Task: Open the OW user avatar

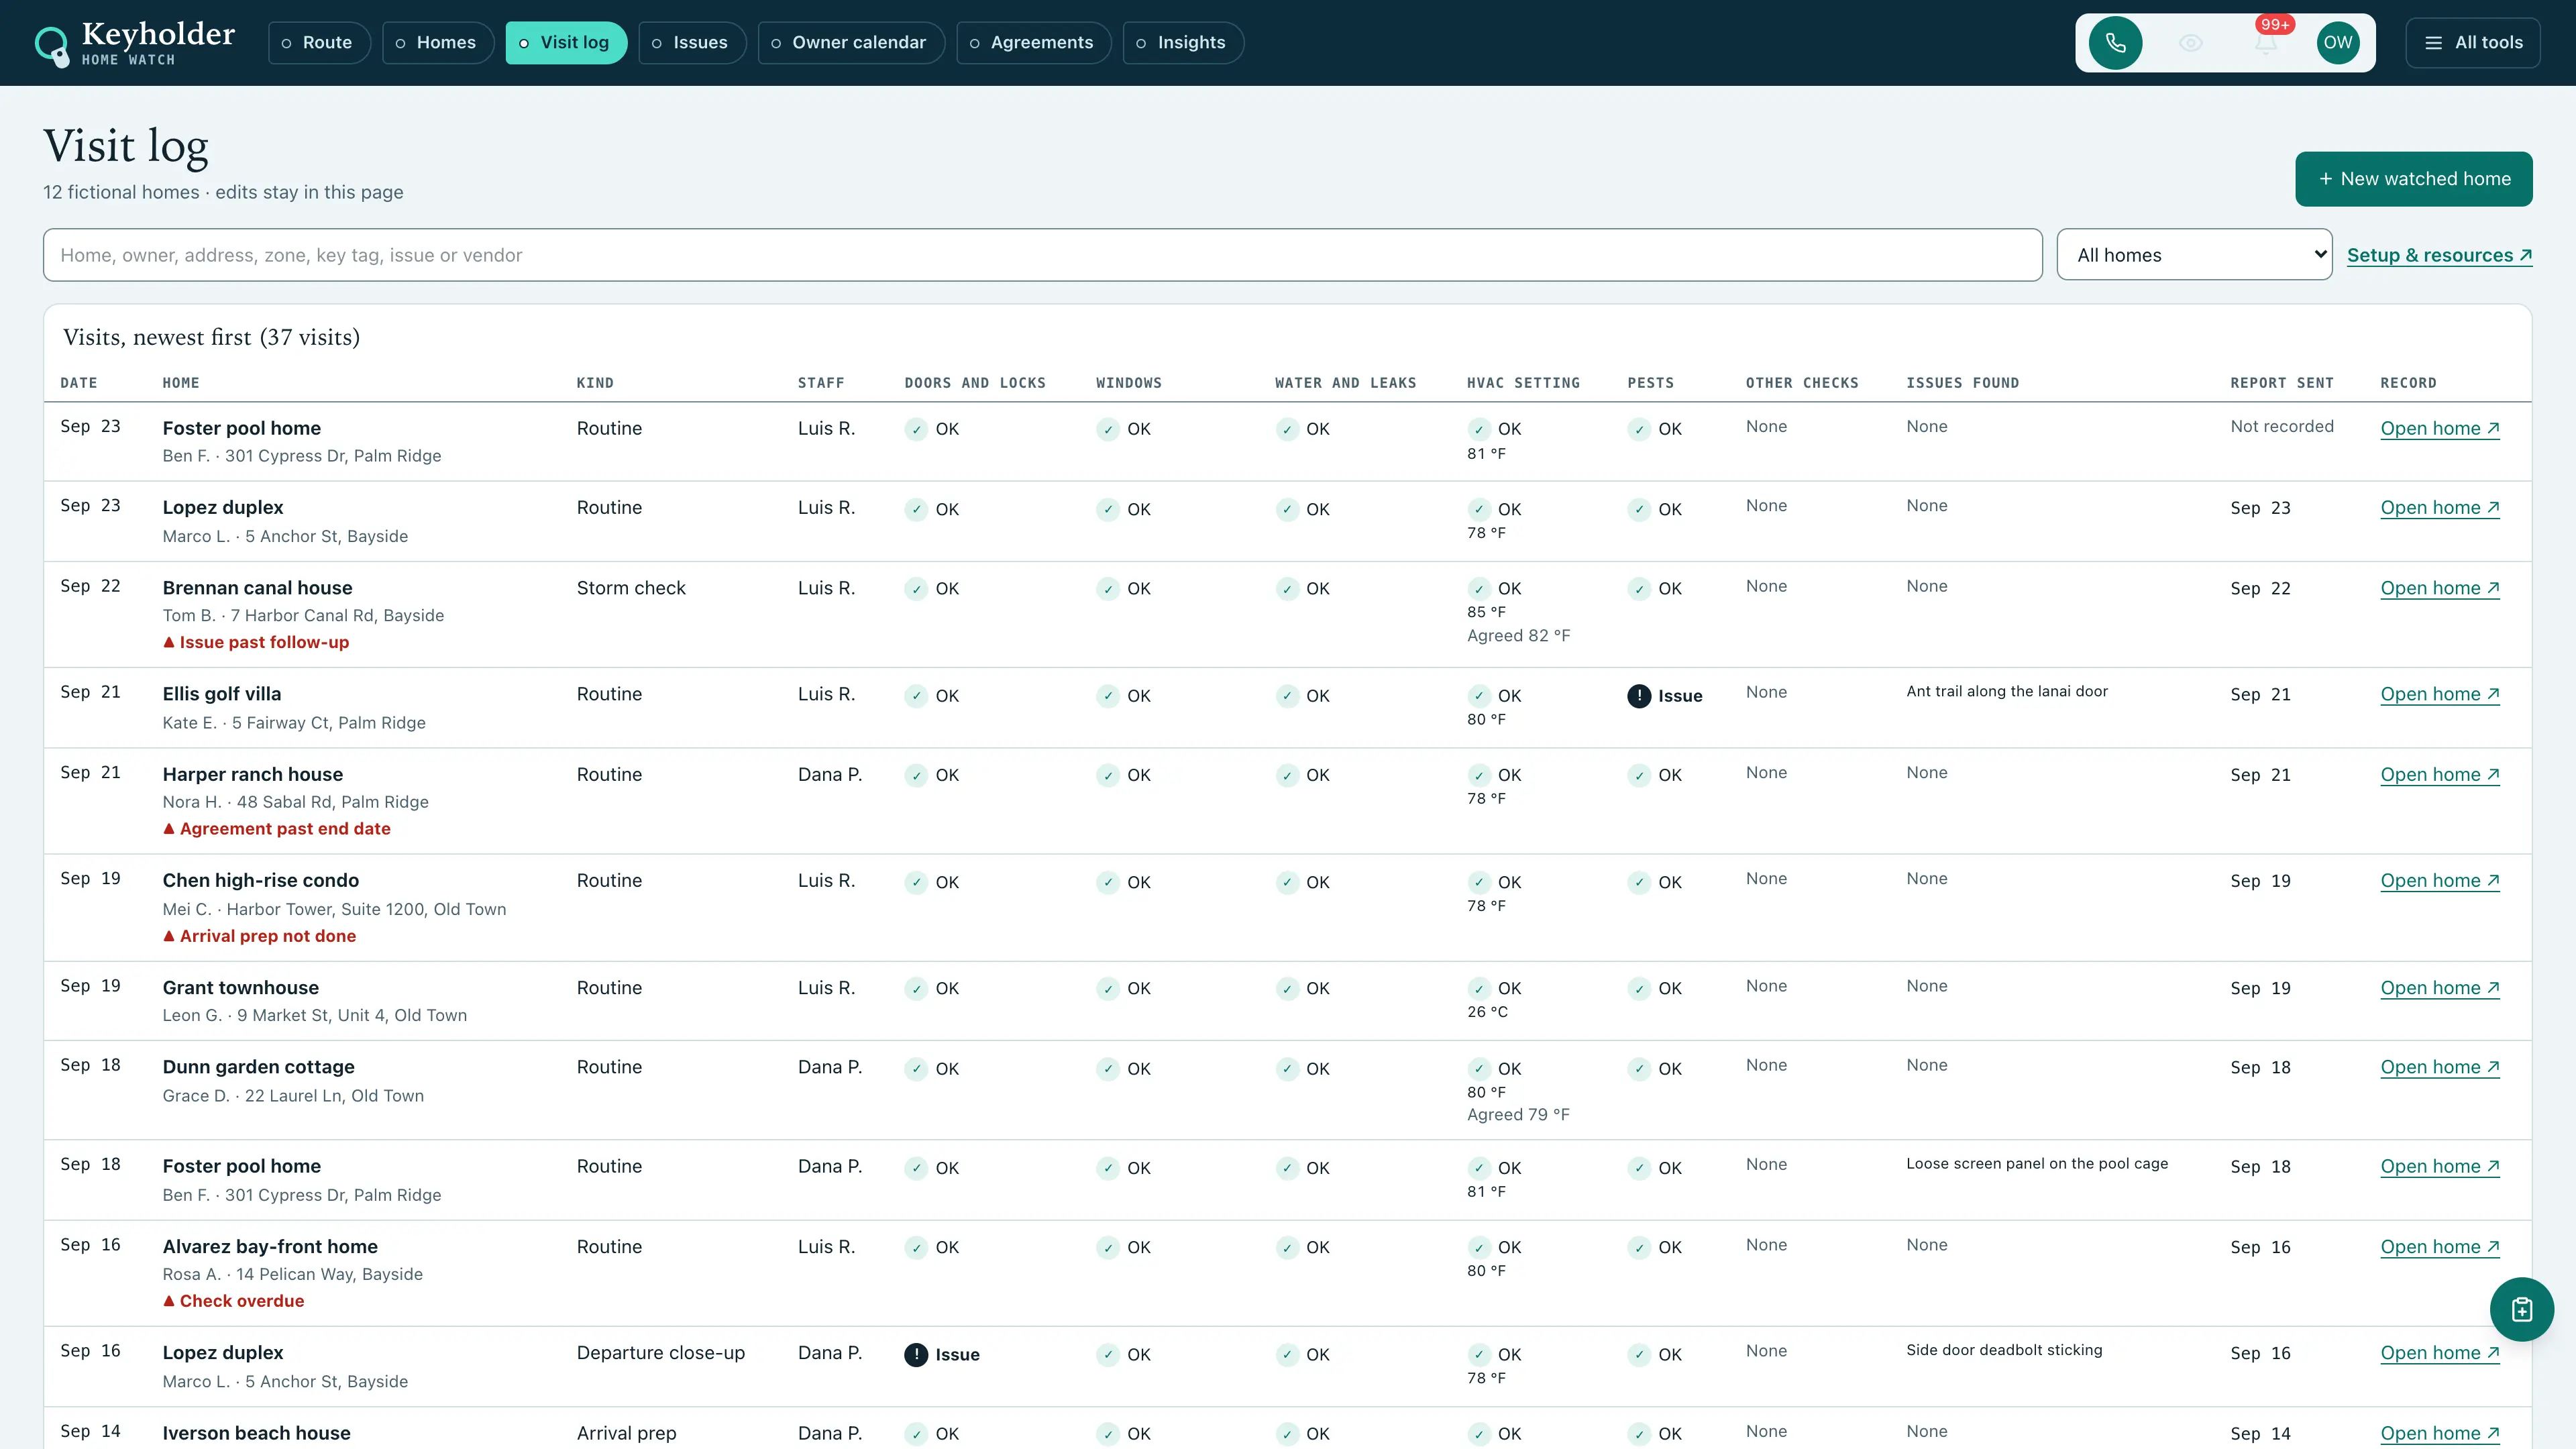Action: click(x=2338, y=43)
